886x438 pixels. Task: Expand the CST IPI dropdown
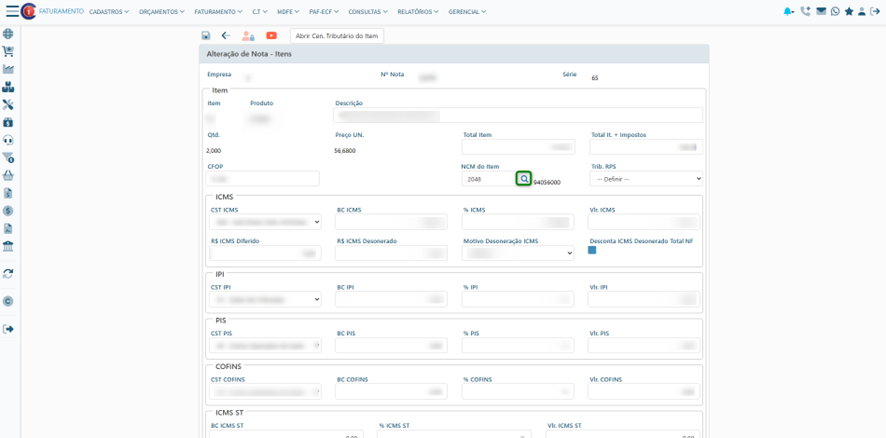tap(265, 299)
